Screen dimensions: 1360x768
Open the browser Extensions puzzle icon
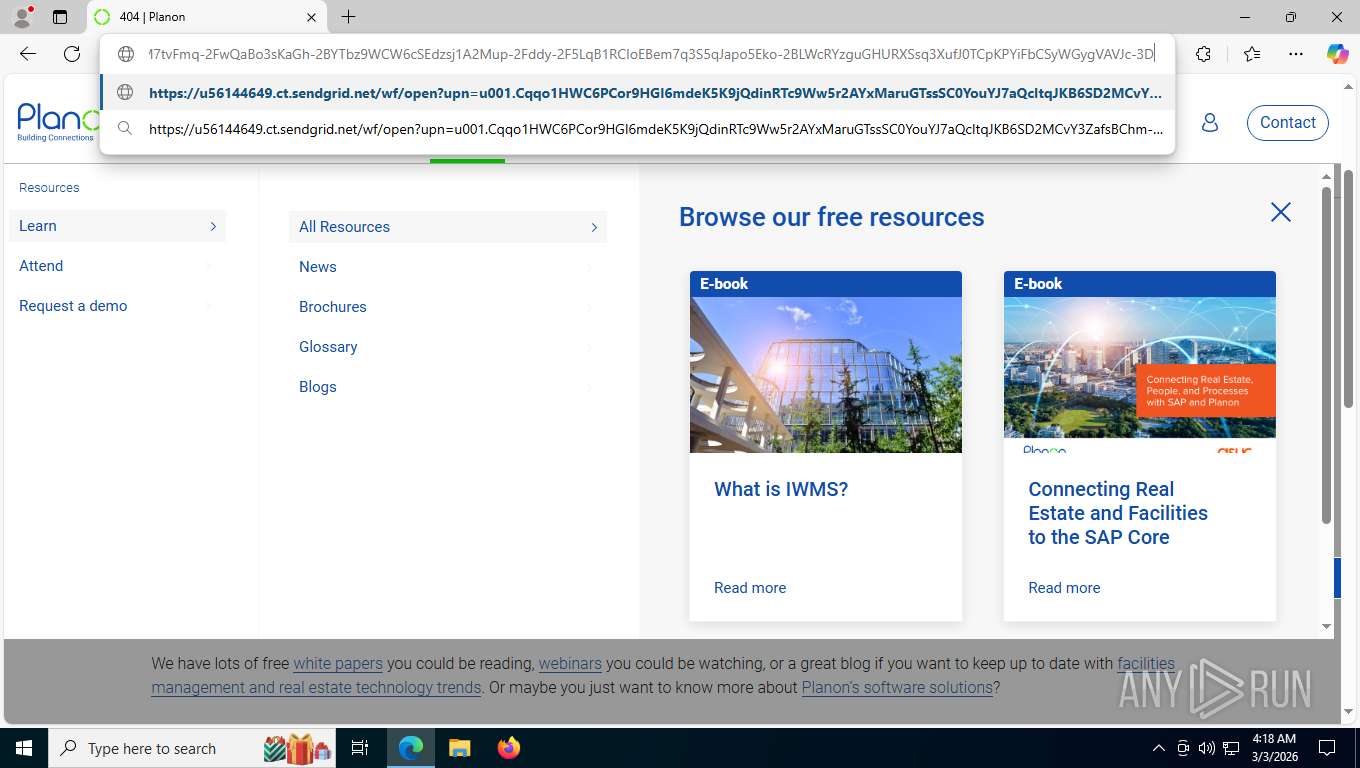click(x=1203, y=54)
